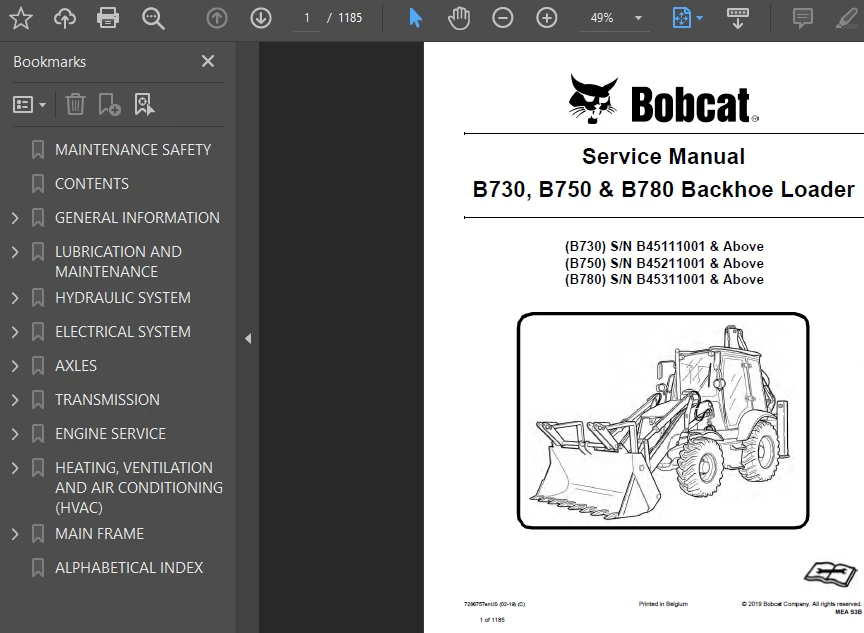Screen dimensions: 864x633
Task: Open the bookmark options menu
Action: click(x=26, y=103)
